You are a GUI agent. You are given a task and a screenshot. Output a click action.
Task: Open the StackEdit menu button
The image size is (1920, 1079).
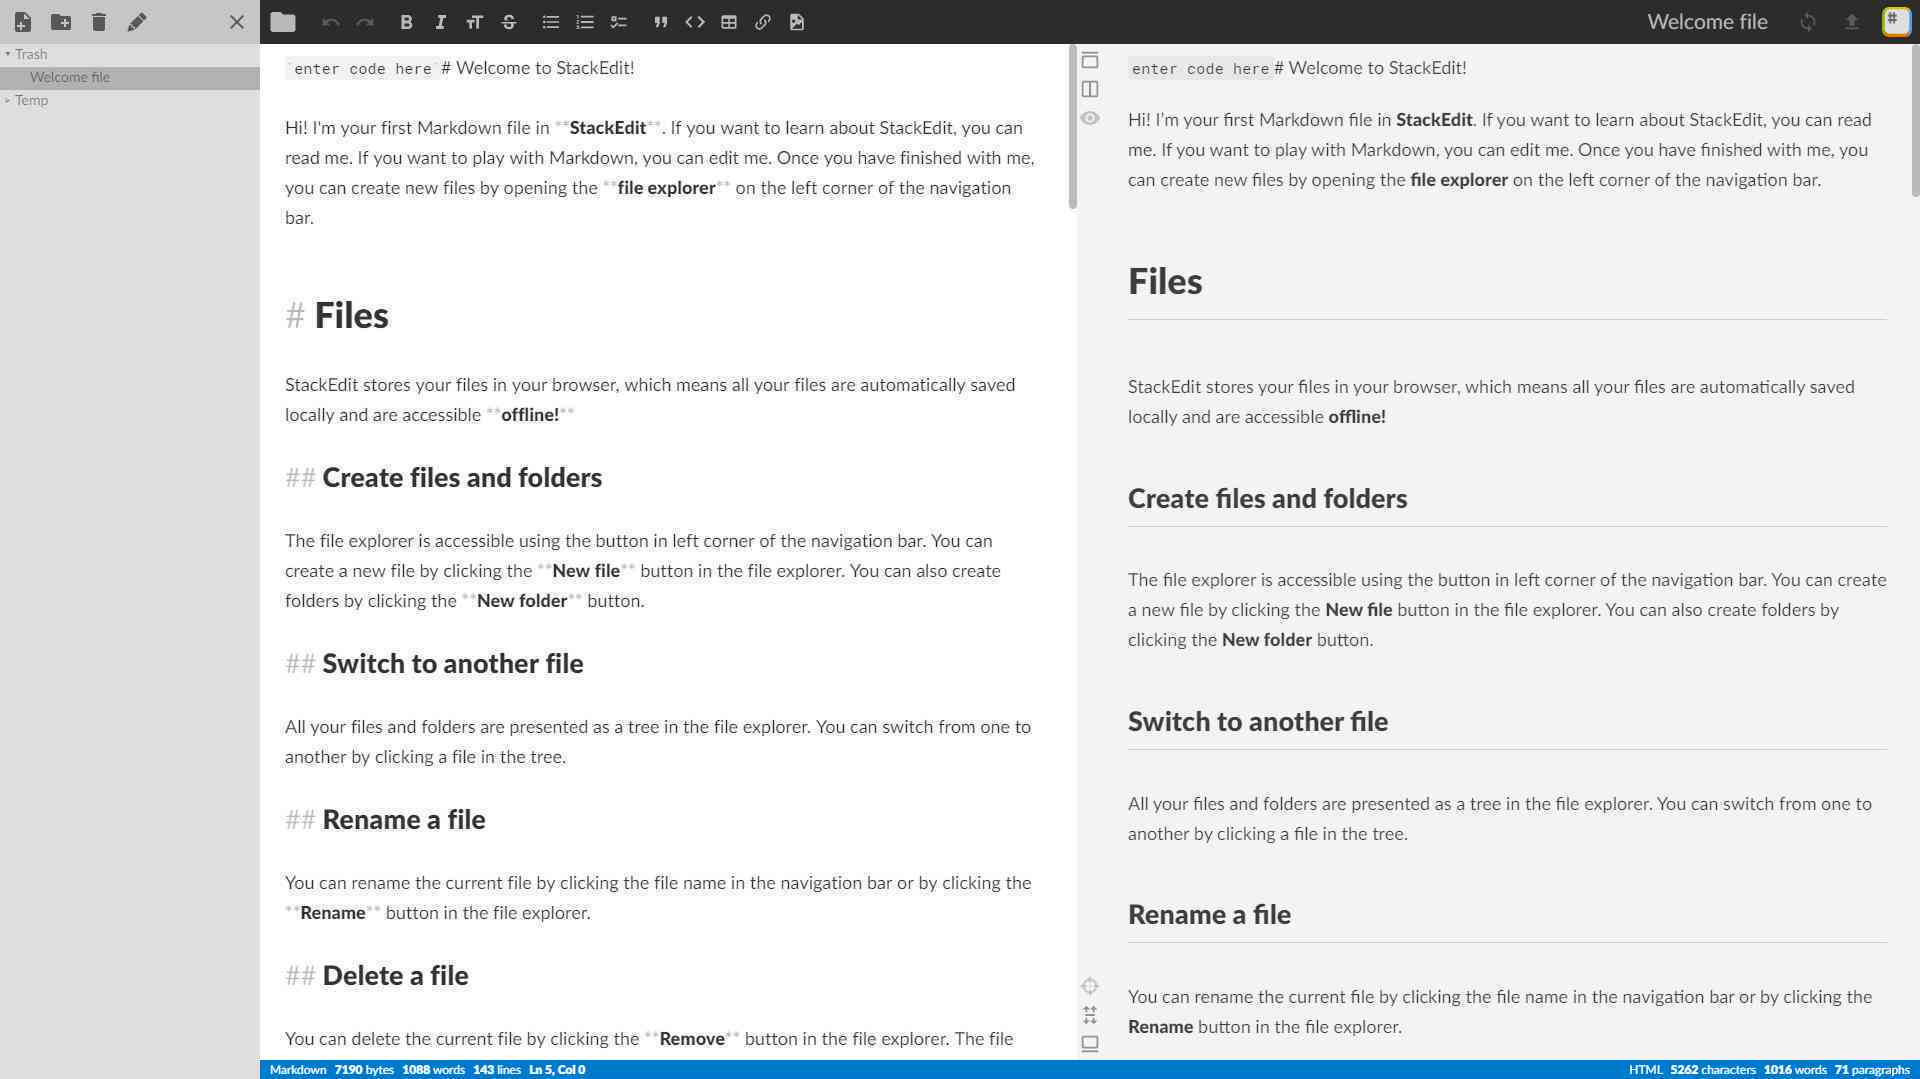click(x=1895, y=22)
